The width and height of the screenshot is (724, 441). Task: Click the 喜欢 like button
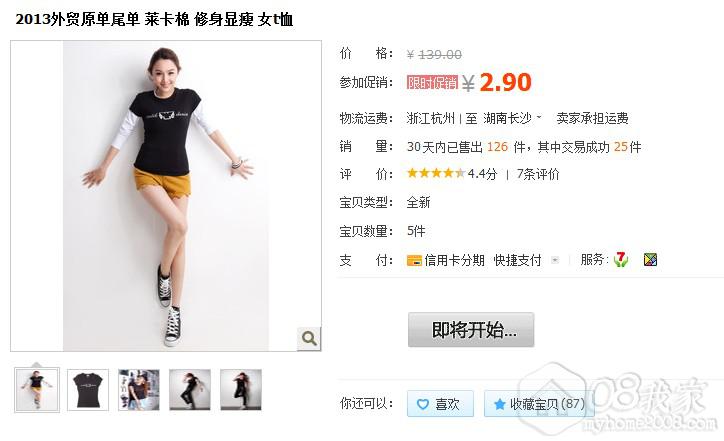(x=440, y=404)
